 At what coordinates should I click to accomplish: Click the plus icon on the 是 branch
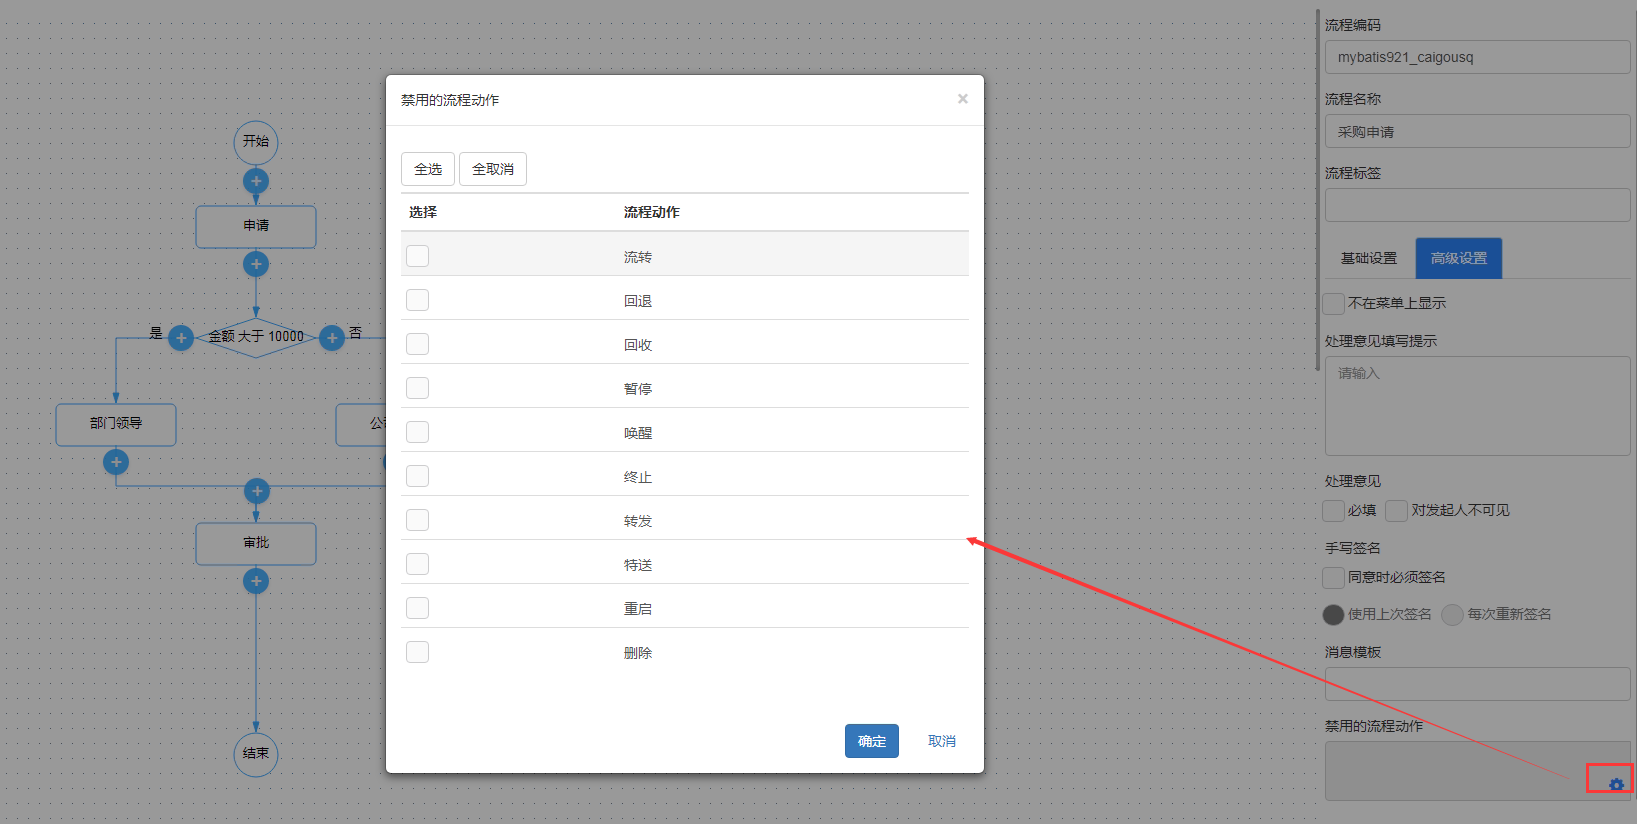tap(181, 338)
